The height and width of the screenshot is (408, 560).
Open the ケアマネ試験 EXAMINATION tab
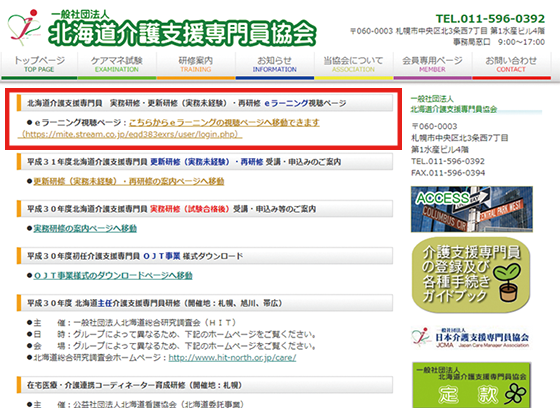tap(117, 65)
